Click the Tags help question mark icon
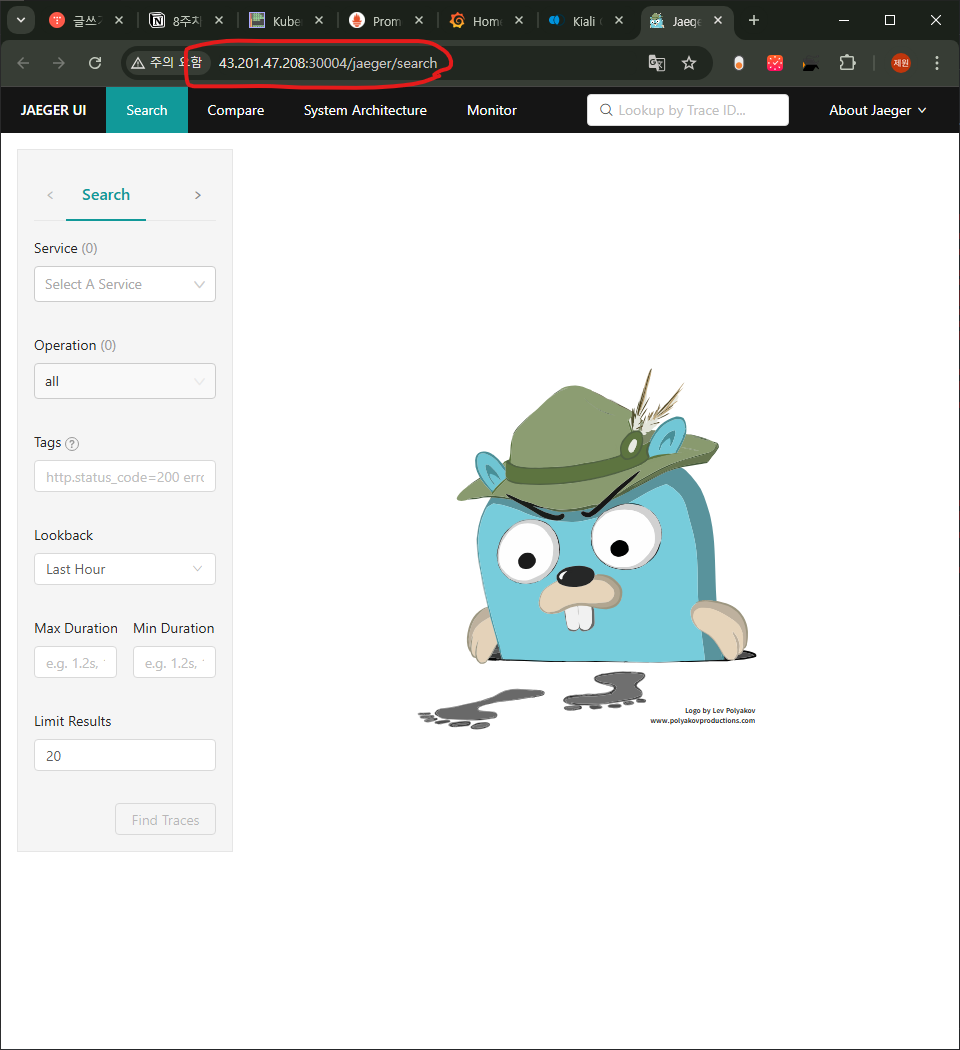Viewport: 960px width, 1050px height. pyautogui.click(x=72, y=443)
